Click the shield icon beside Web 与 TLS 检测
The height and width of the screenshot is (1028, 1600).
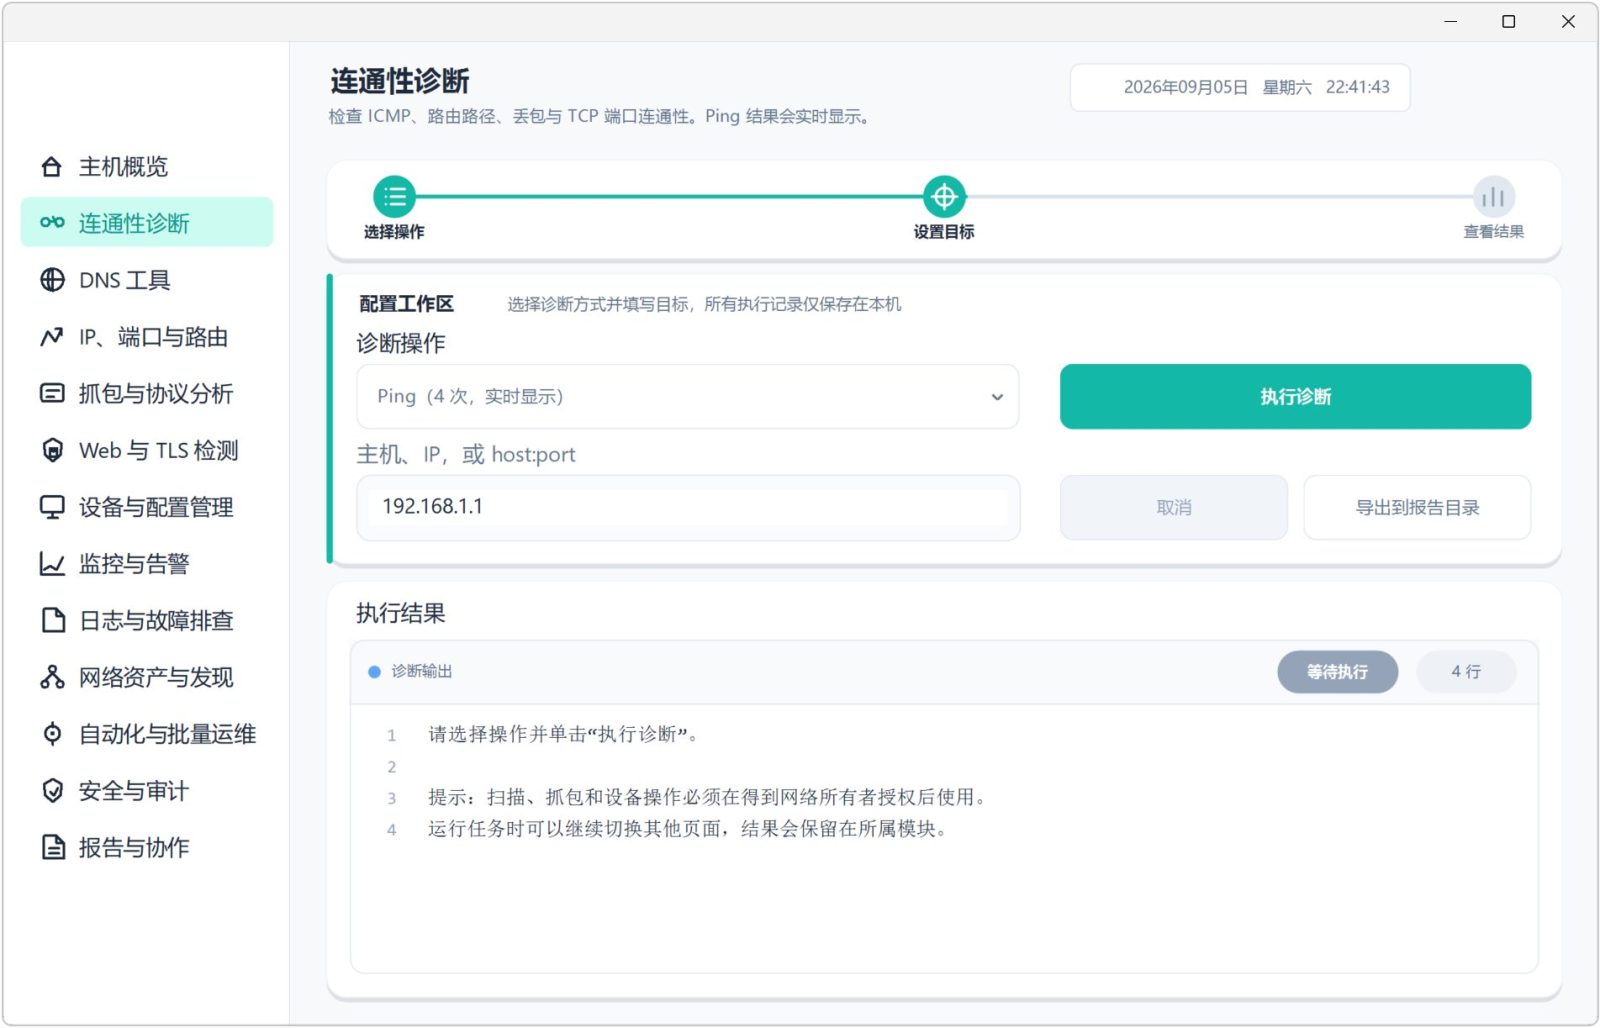[x=52, y=450]
